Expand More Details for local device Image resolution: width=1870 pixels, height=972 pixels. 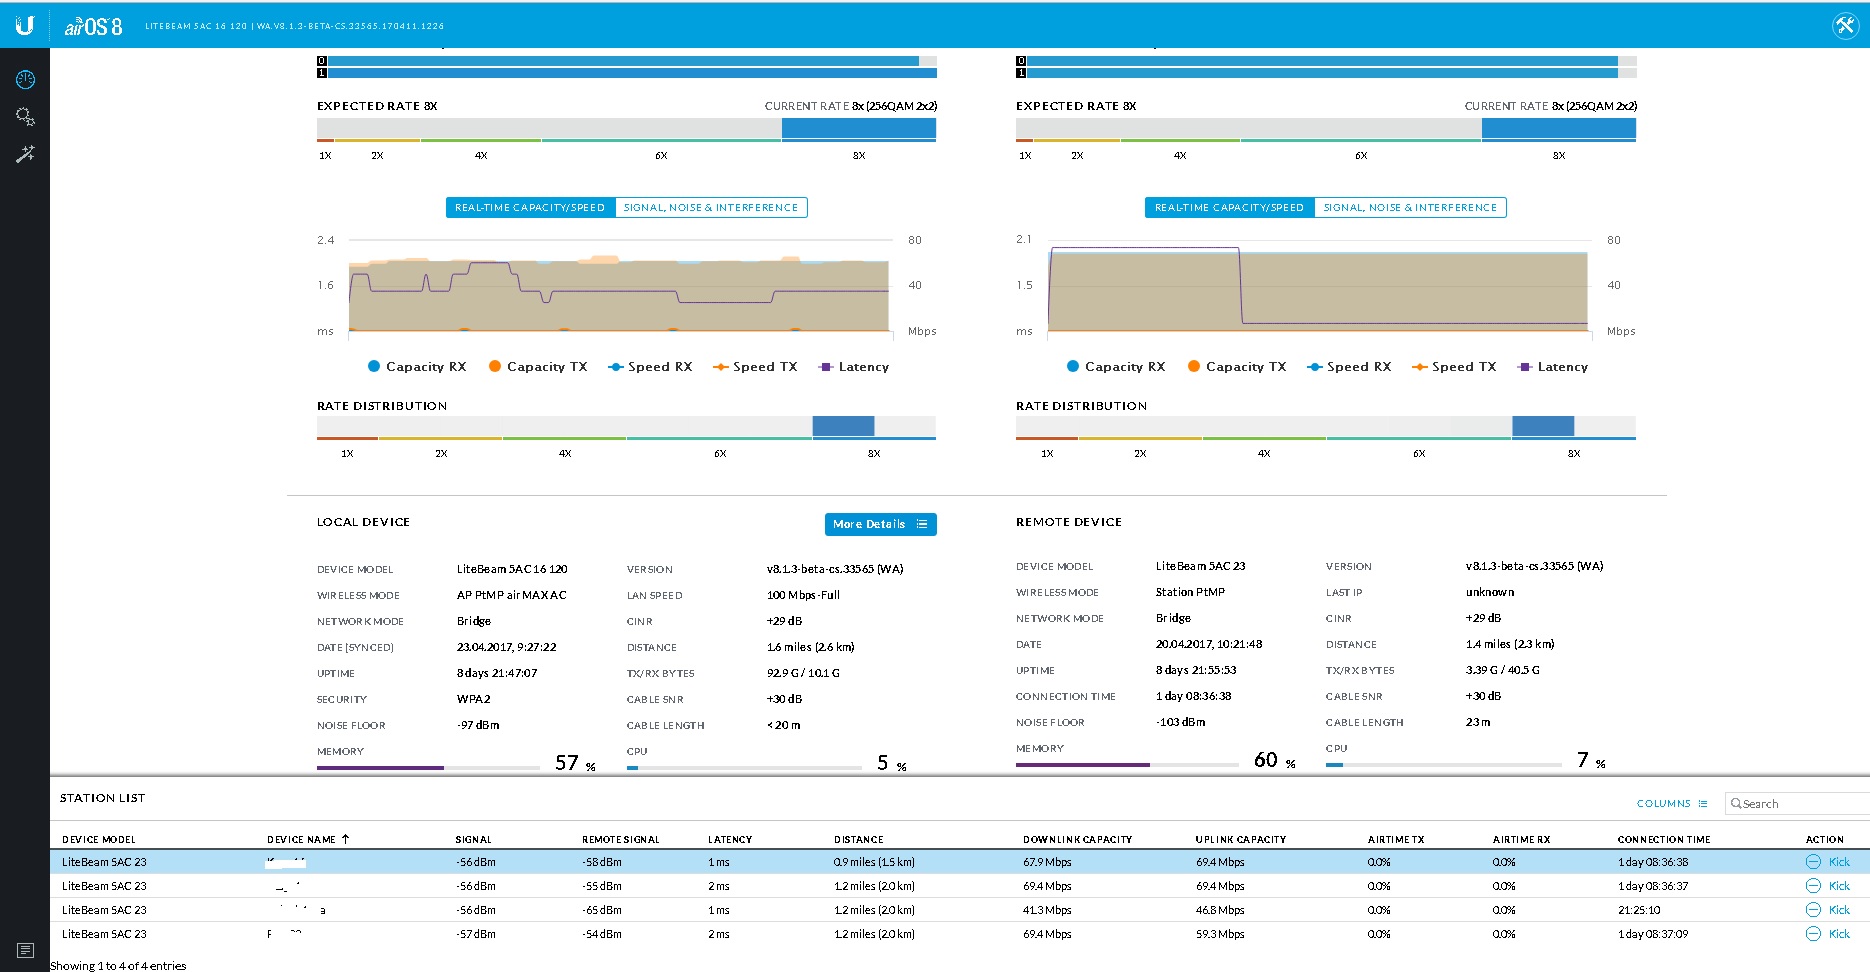(880, 524)
